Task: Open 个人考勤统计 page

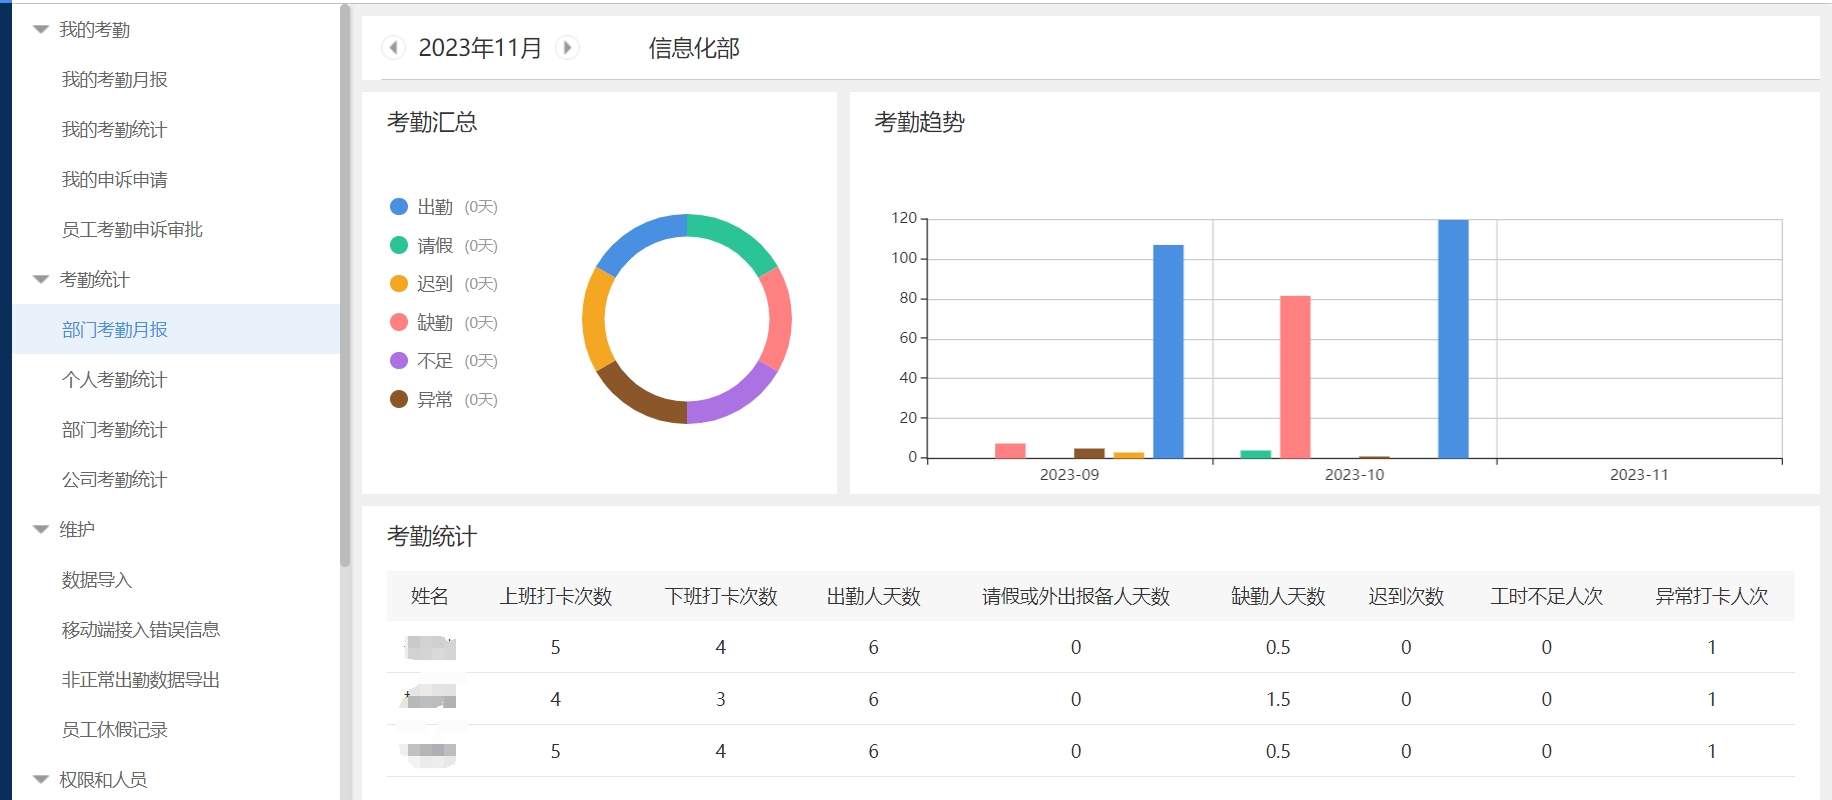Action: (114, 380)
